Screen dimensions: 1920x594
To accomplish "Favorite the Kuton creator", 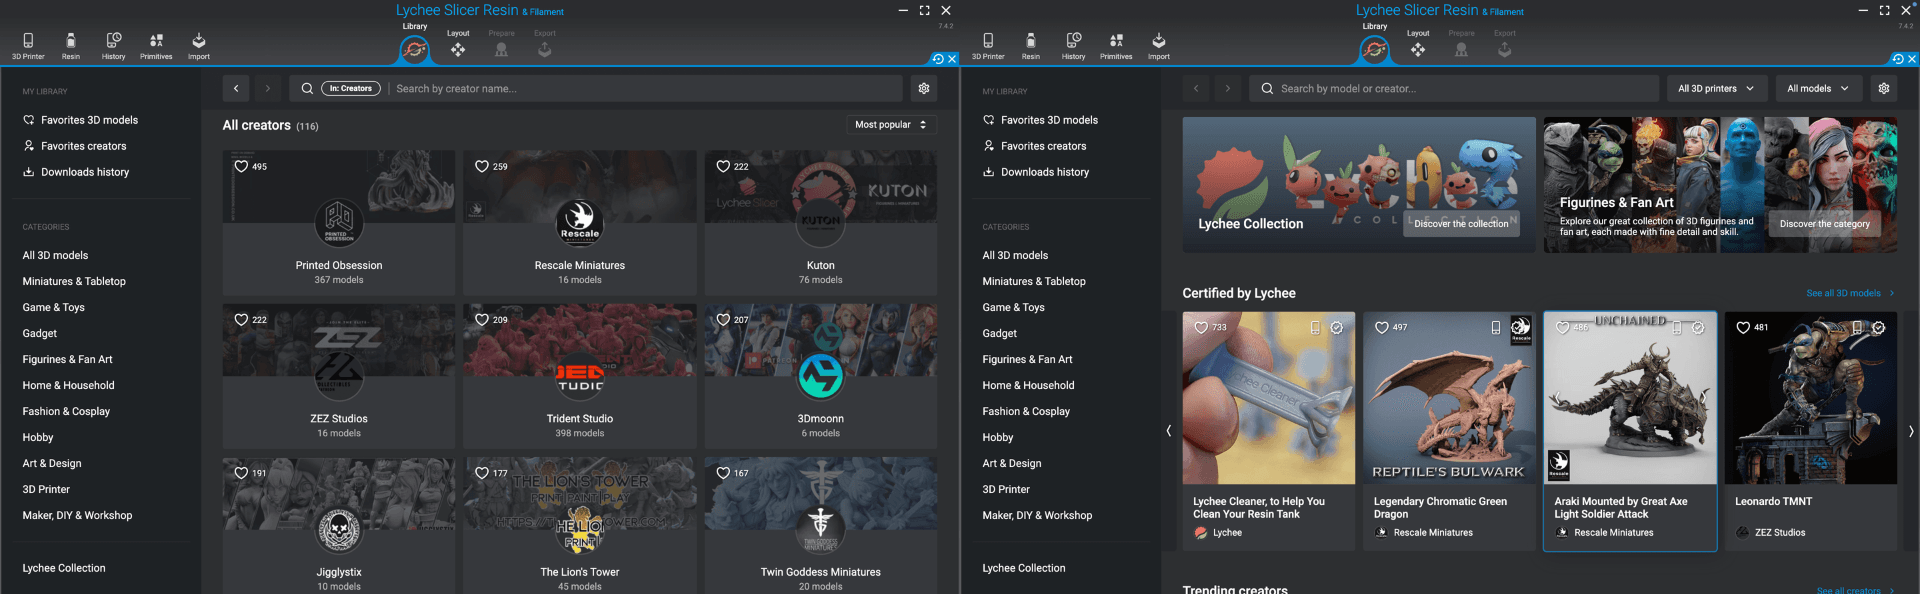I will point(723,166).
